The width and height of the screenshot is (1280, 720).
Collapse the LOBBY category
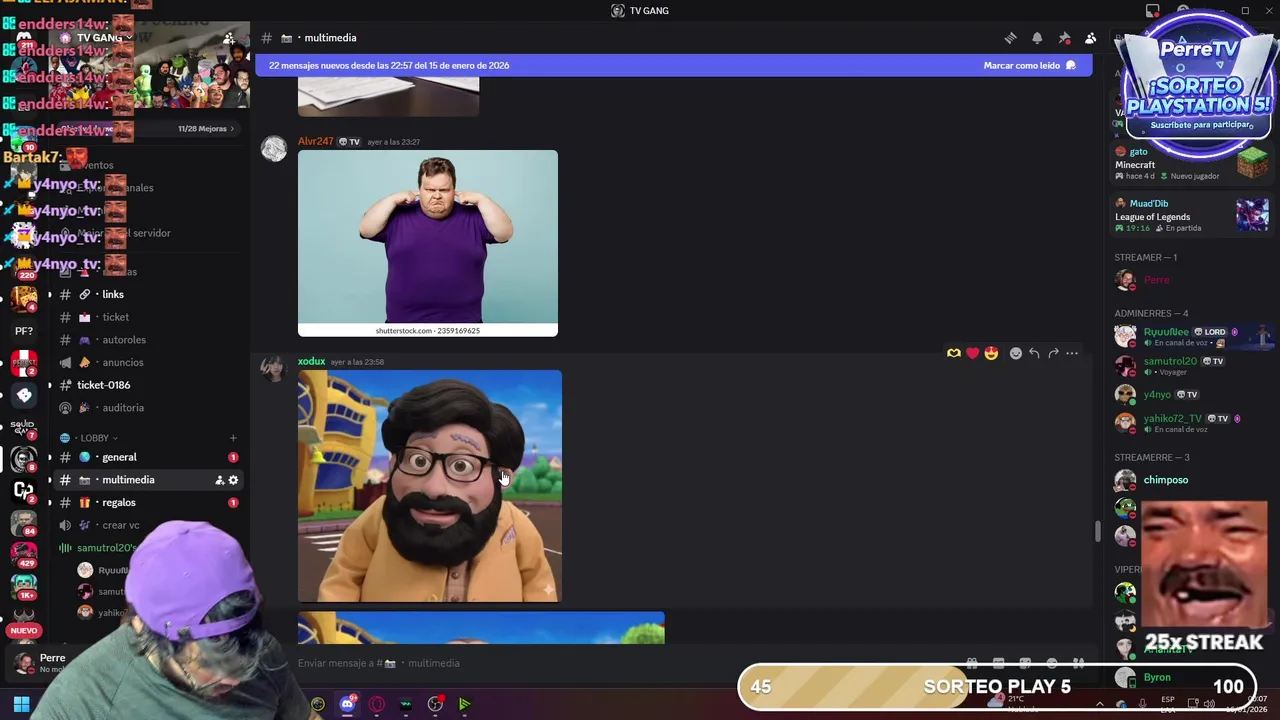[95, 438]
